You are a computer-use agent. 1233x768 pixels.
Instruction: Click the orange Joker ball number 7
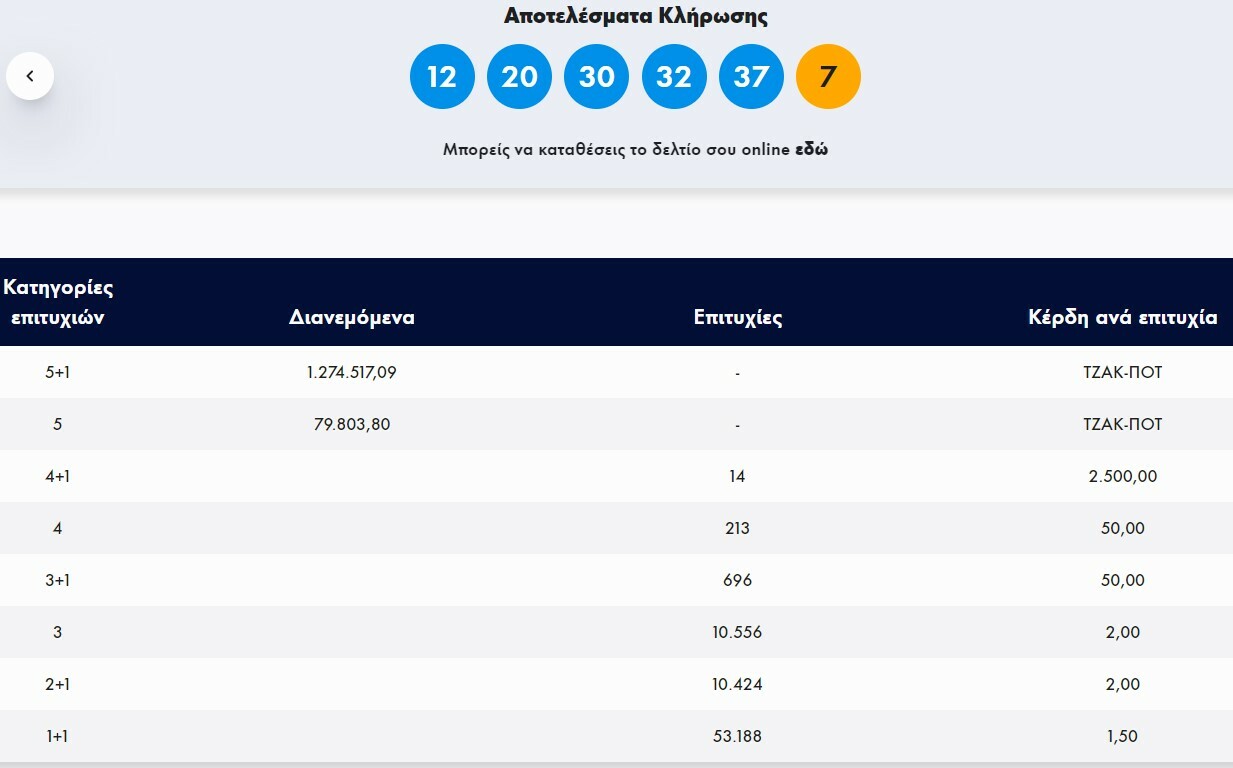[828, 76]
